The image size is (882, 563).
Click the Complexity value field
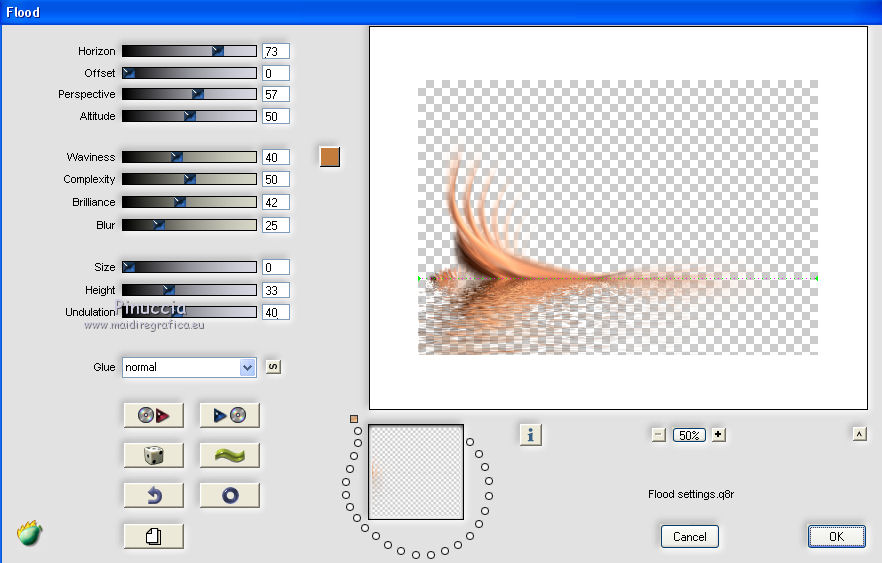pyautogui.click(x=276, y=179)
